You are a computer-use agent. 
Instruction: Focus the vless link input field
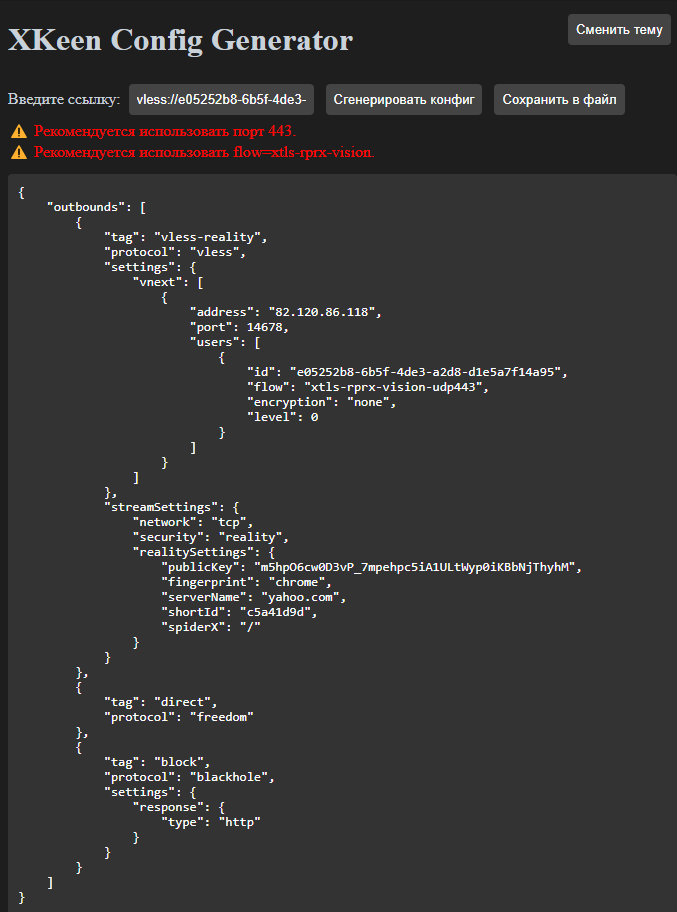click(223, 100)
